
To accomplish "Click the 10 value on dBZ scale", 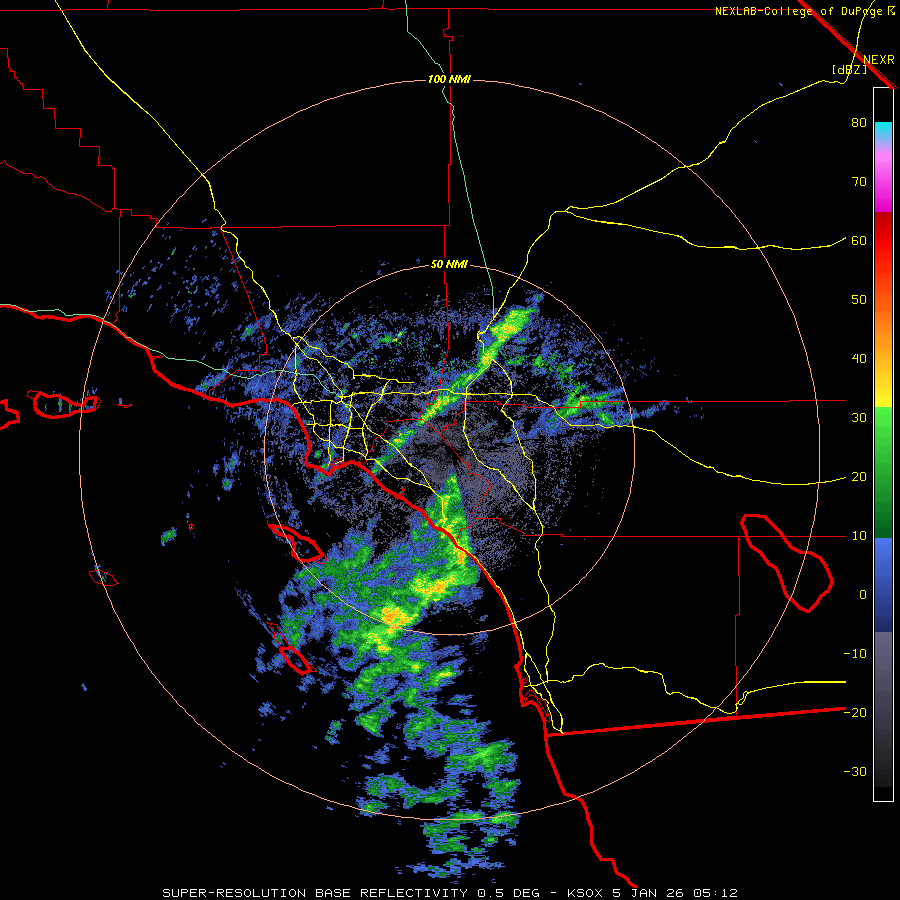I will (x=859, y=536).
